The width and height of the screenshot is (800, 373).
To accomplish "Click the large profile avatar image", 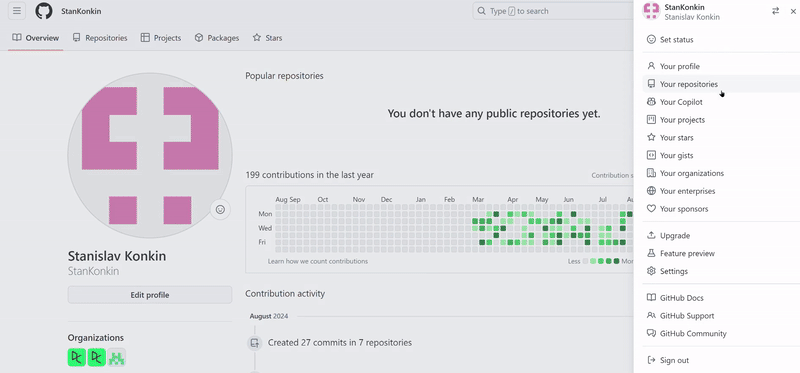I will (x=149, y=155).
